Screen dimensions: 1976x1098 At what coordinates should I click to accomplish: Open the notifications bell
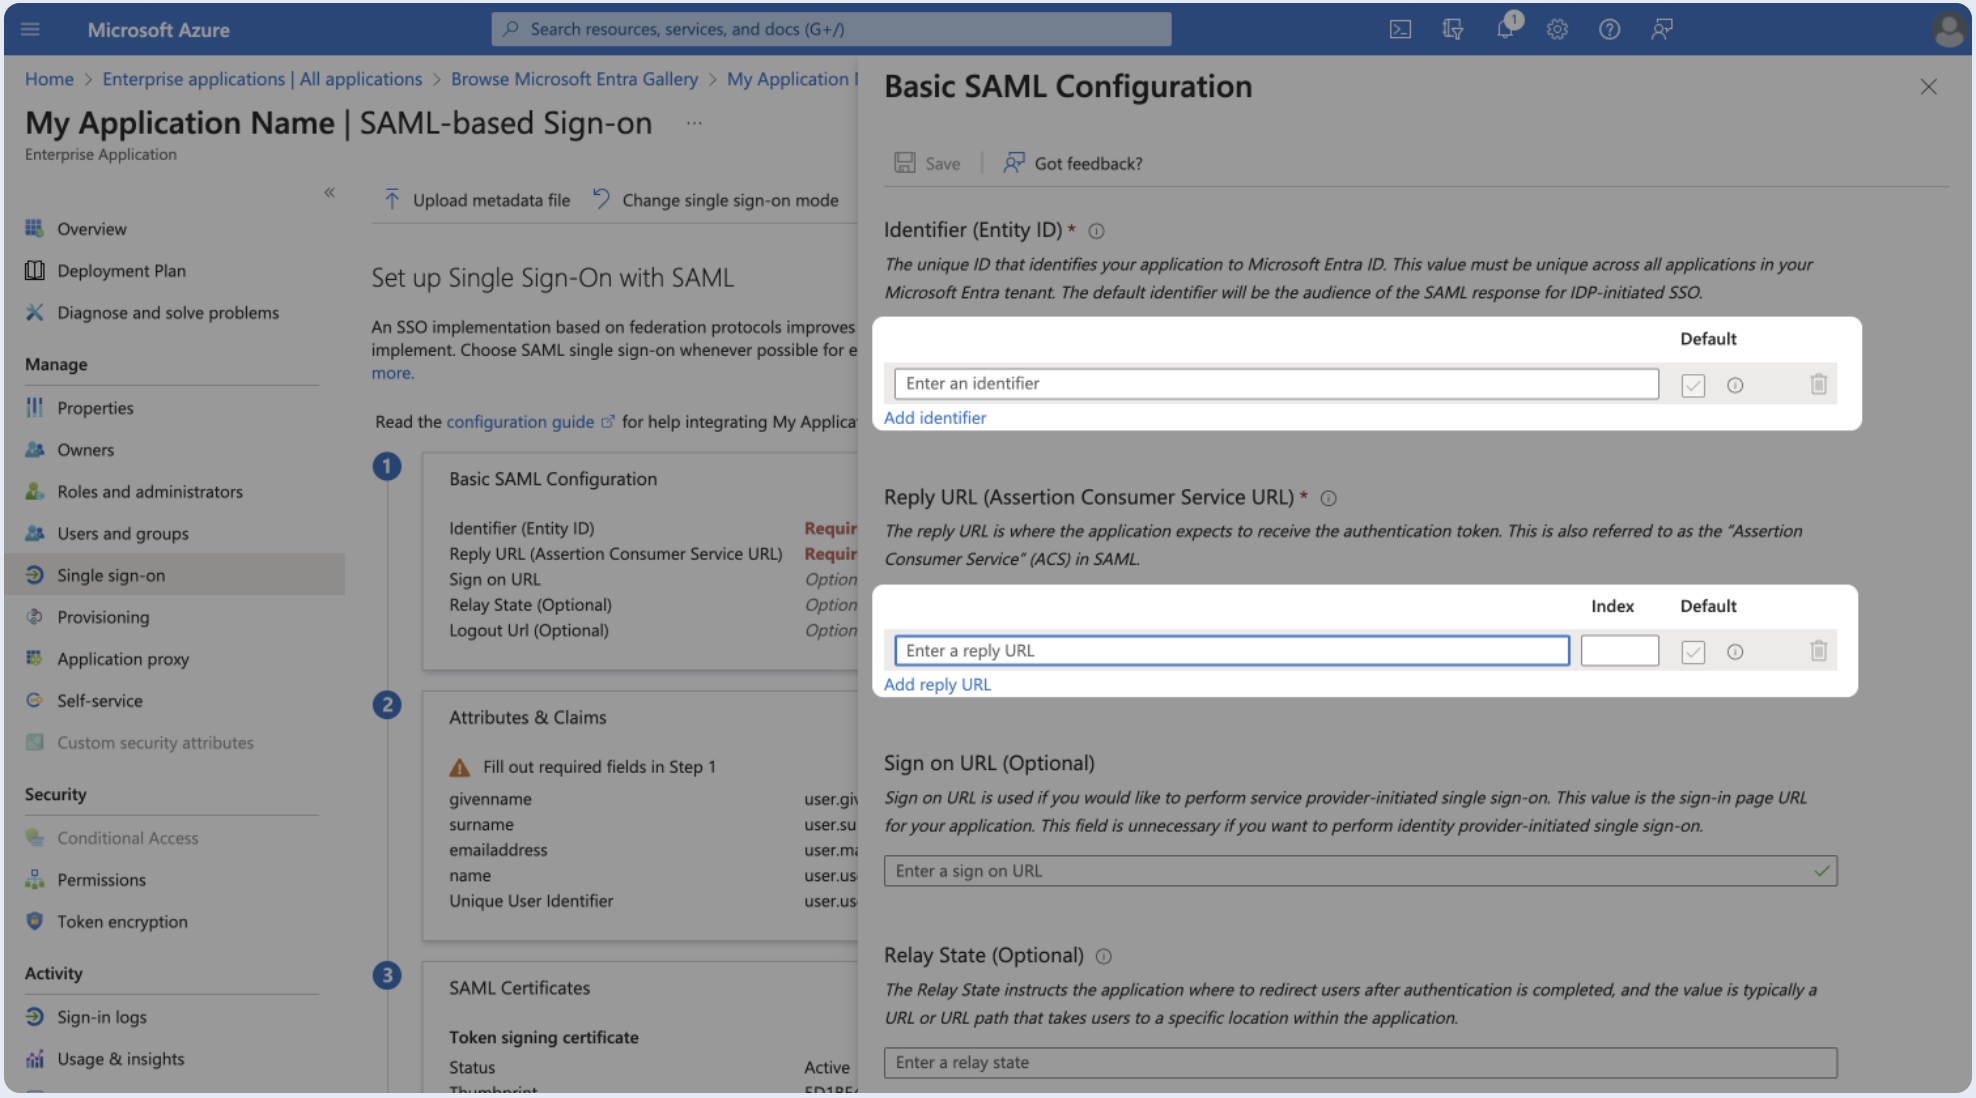1505,29
